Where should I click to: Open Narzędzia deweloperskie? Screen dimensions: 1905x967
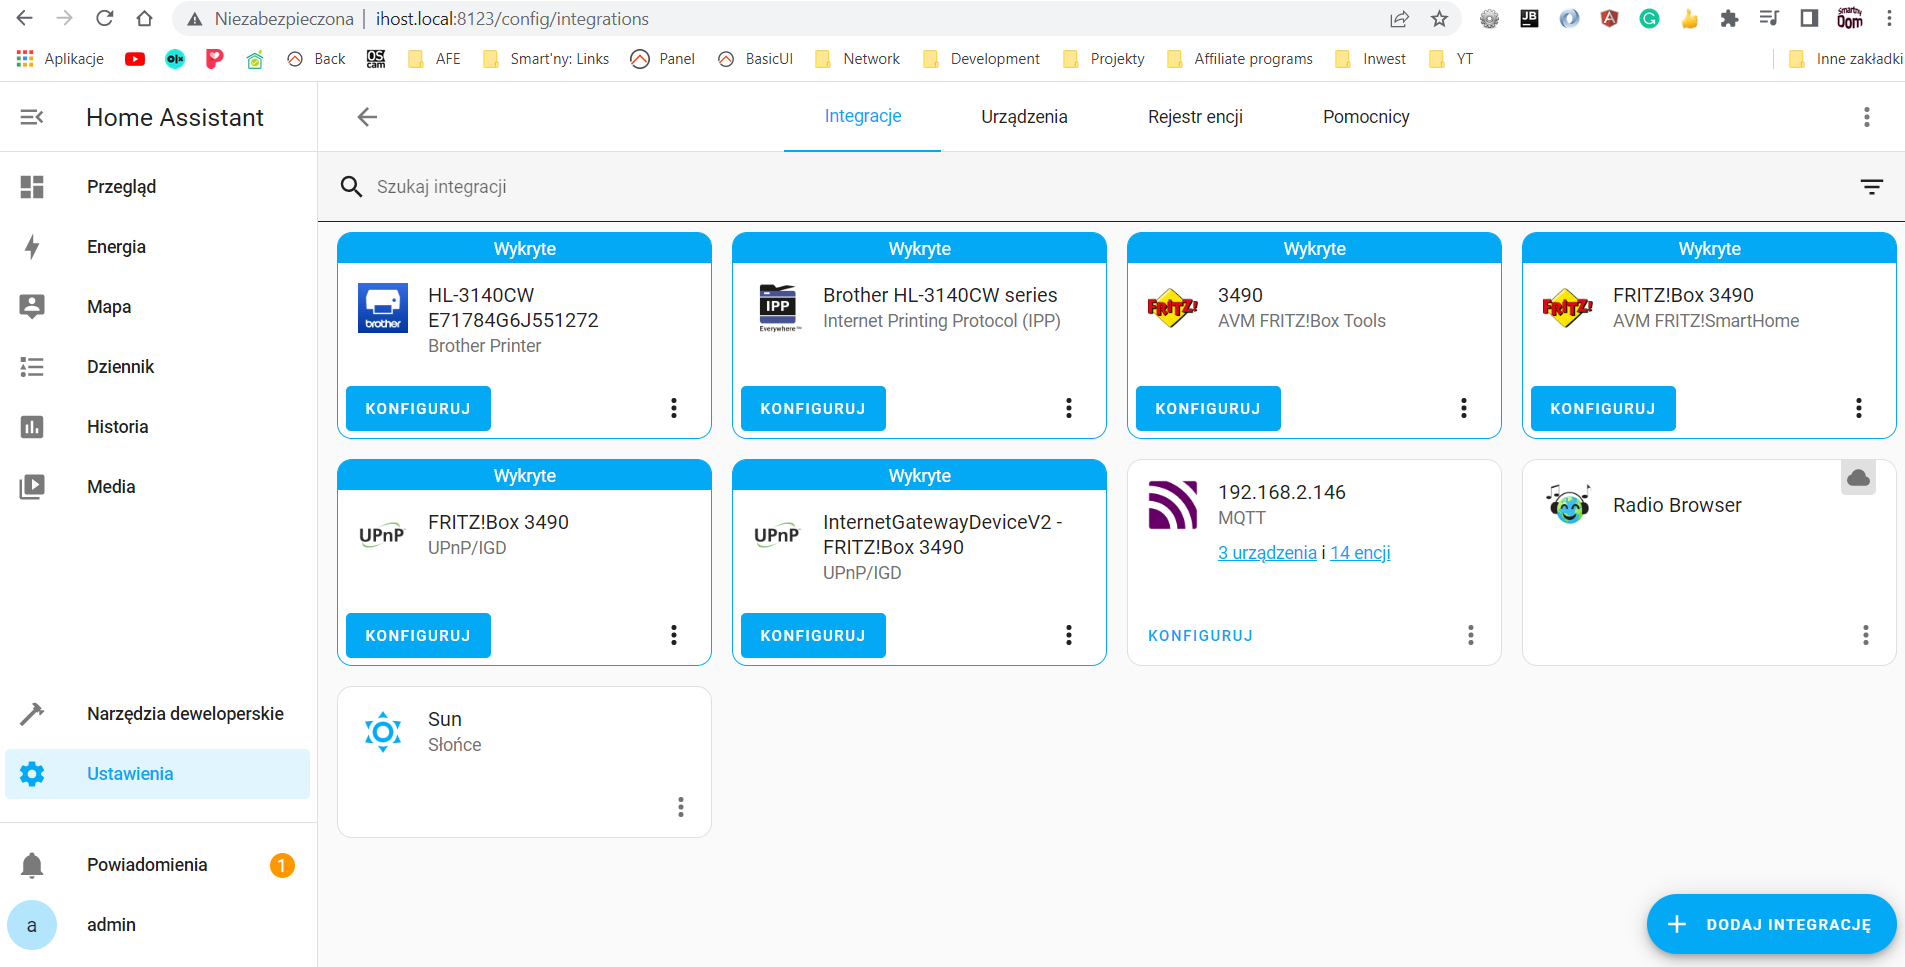click(x=158, y=714)
